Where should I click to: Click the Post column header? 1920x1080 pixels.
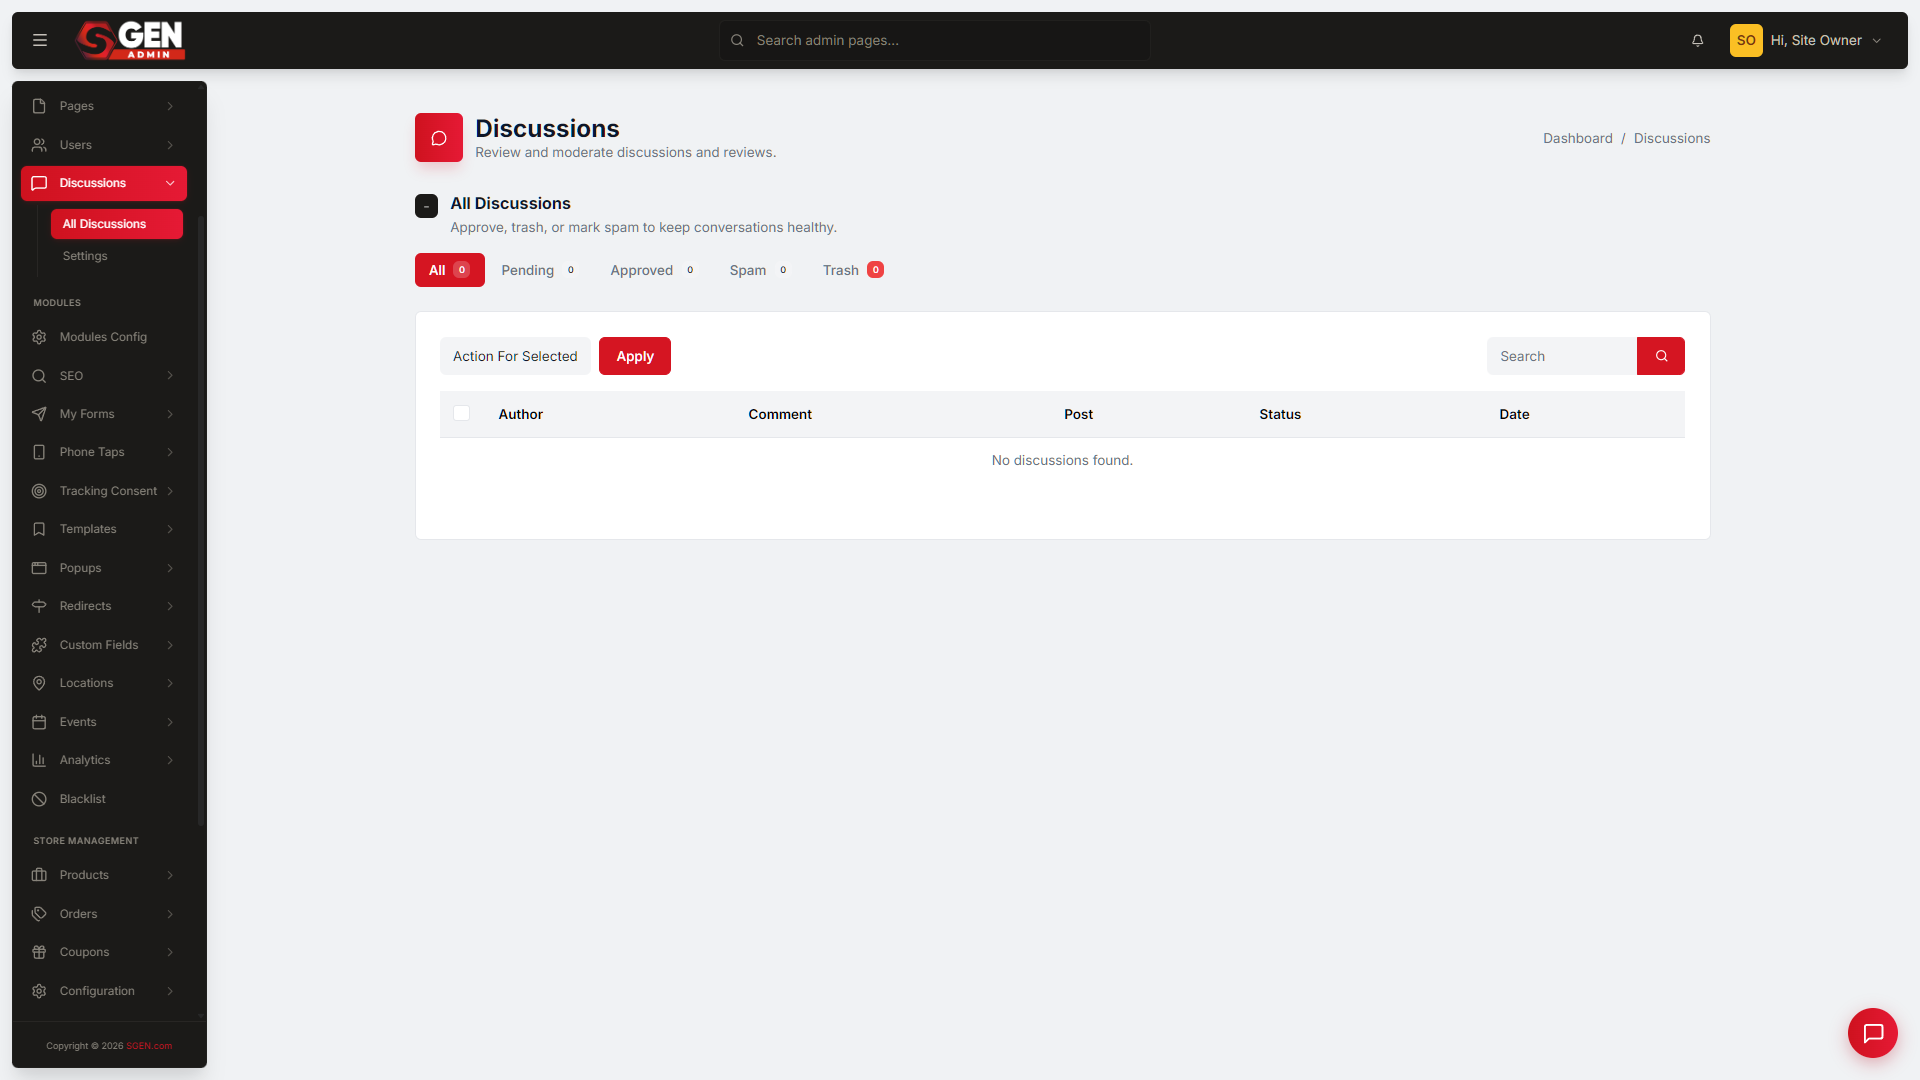[x=1078, y=414]
